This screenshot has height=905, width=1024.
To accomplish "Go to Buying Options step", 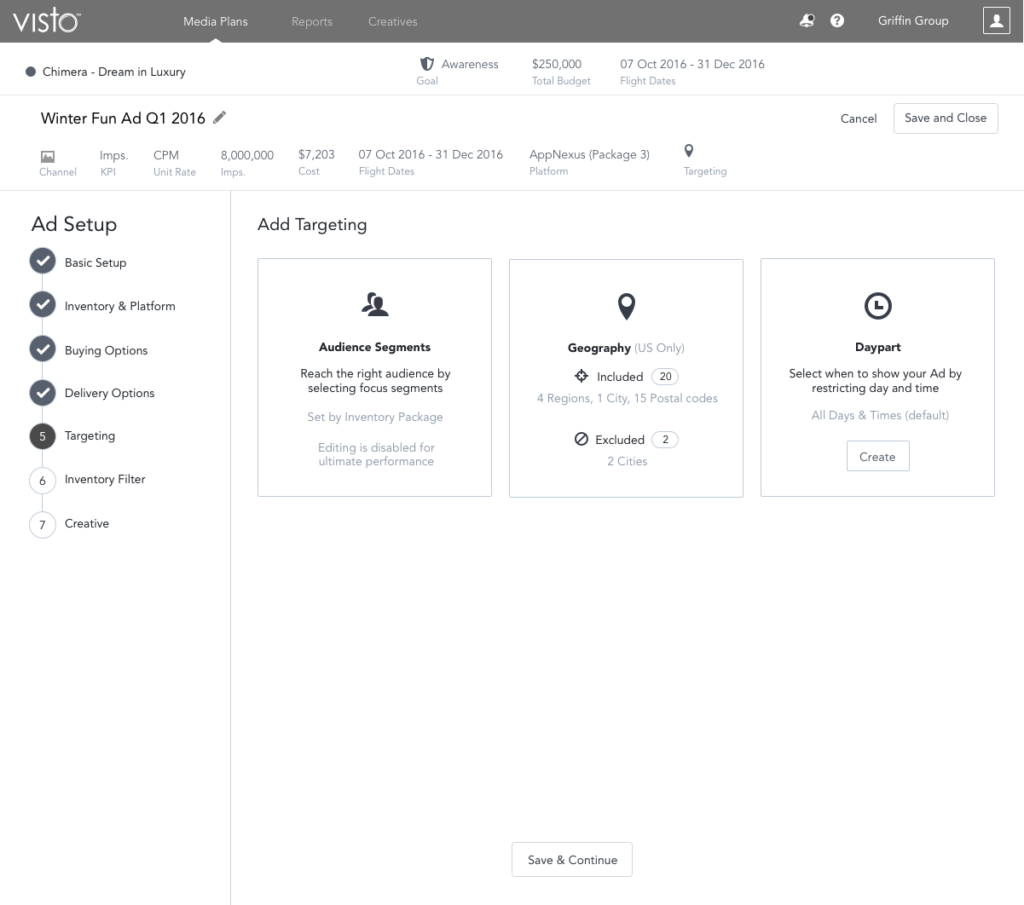I will point(106,351).
